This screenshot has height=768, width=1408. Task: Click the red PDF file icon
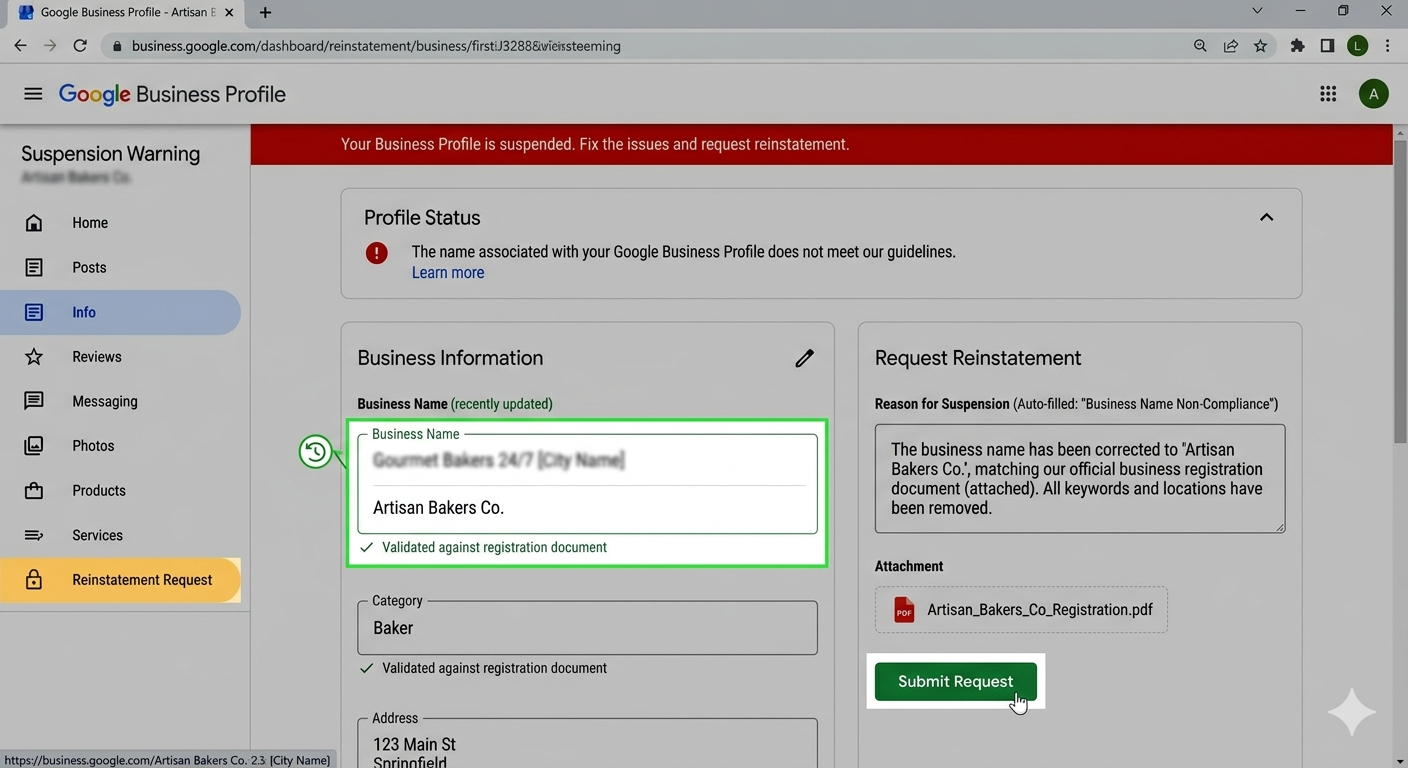coord(904,610)
